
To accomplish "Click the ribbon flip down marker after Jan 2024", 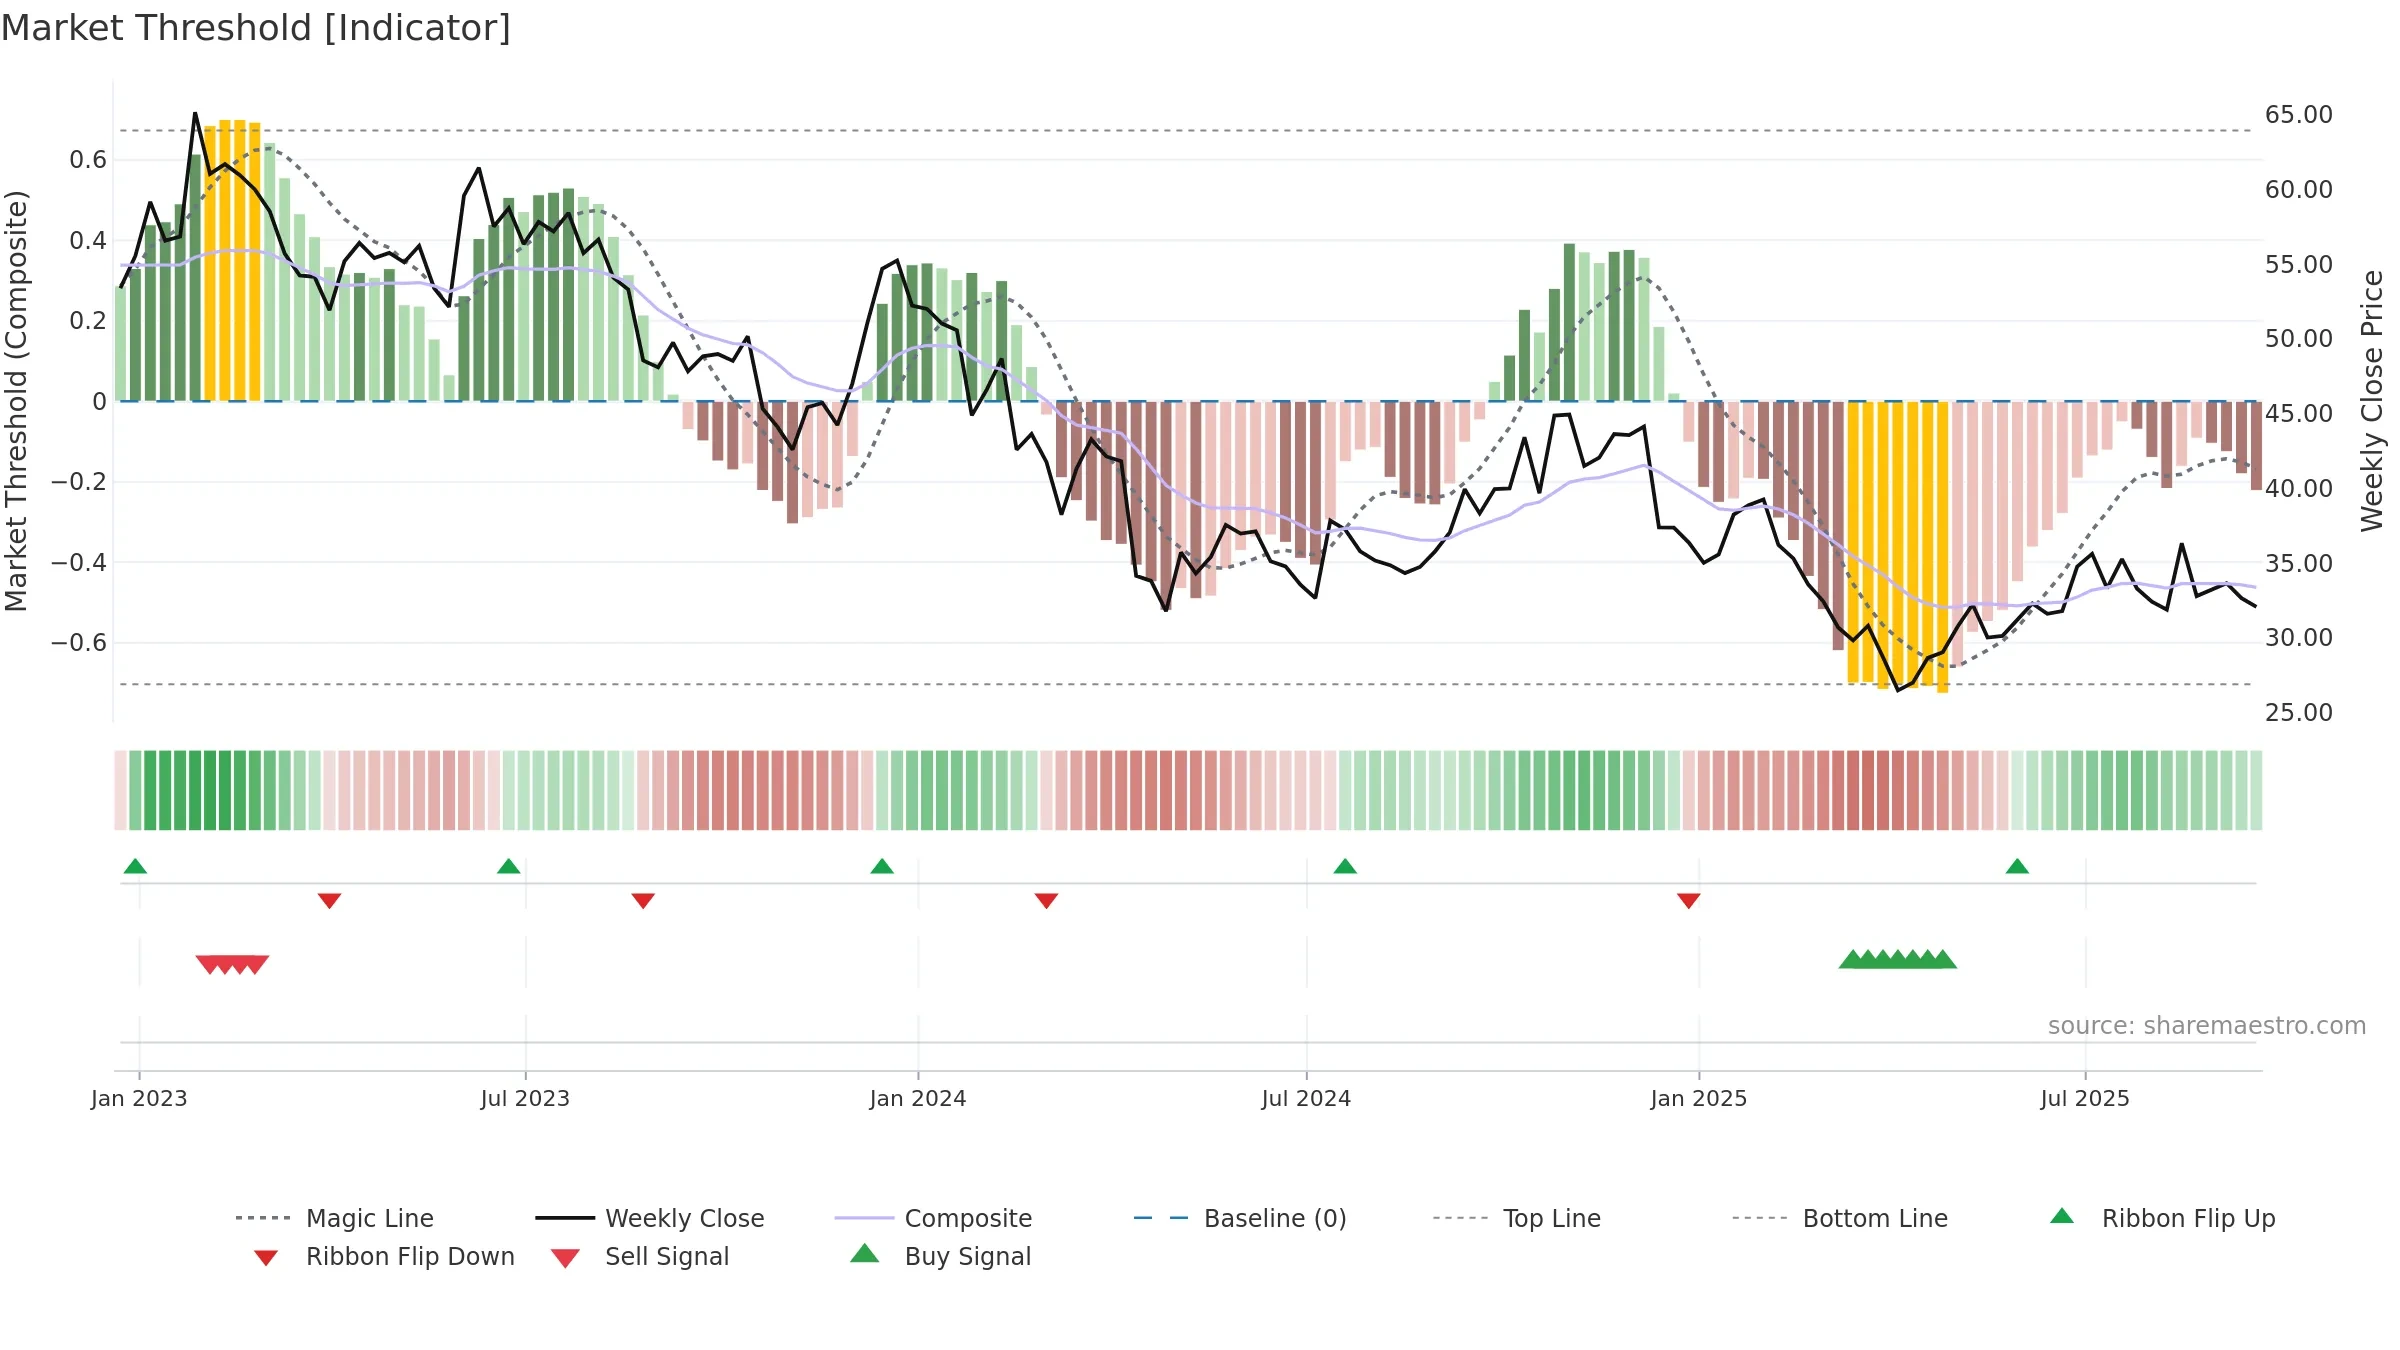I will pyautogui.click(x=1046, y=901).
